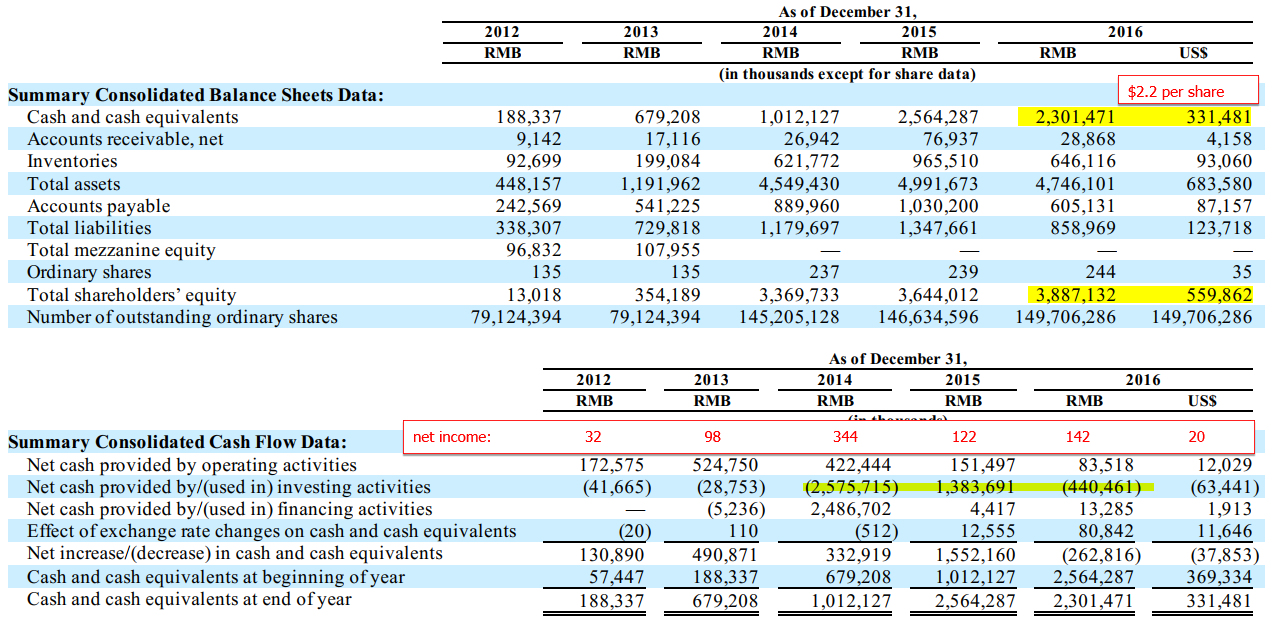Select the 'net income:' annotation label
The image size is (1270, 619).
coord(452,436)
